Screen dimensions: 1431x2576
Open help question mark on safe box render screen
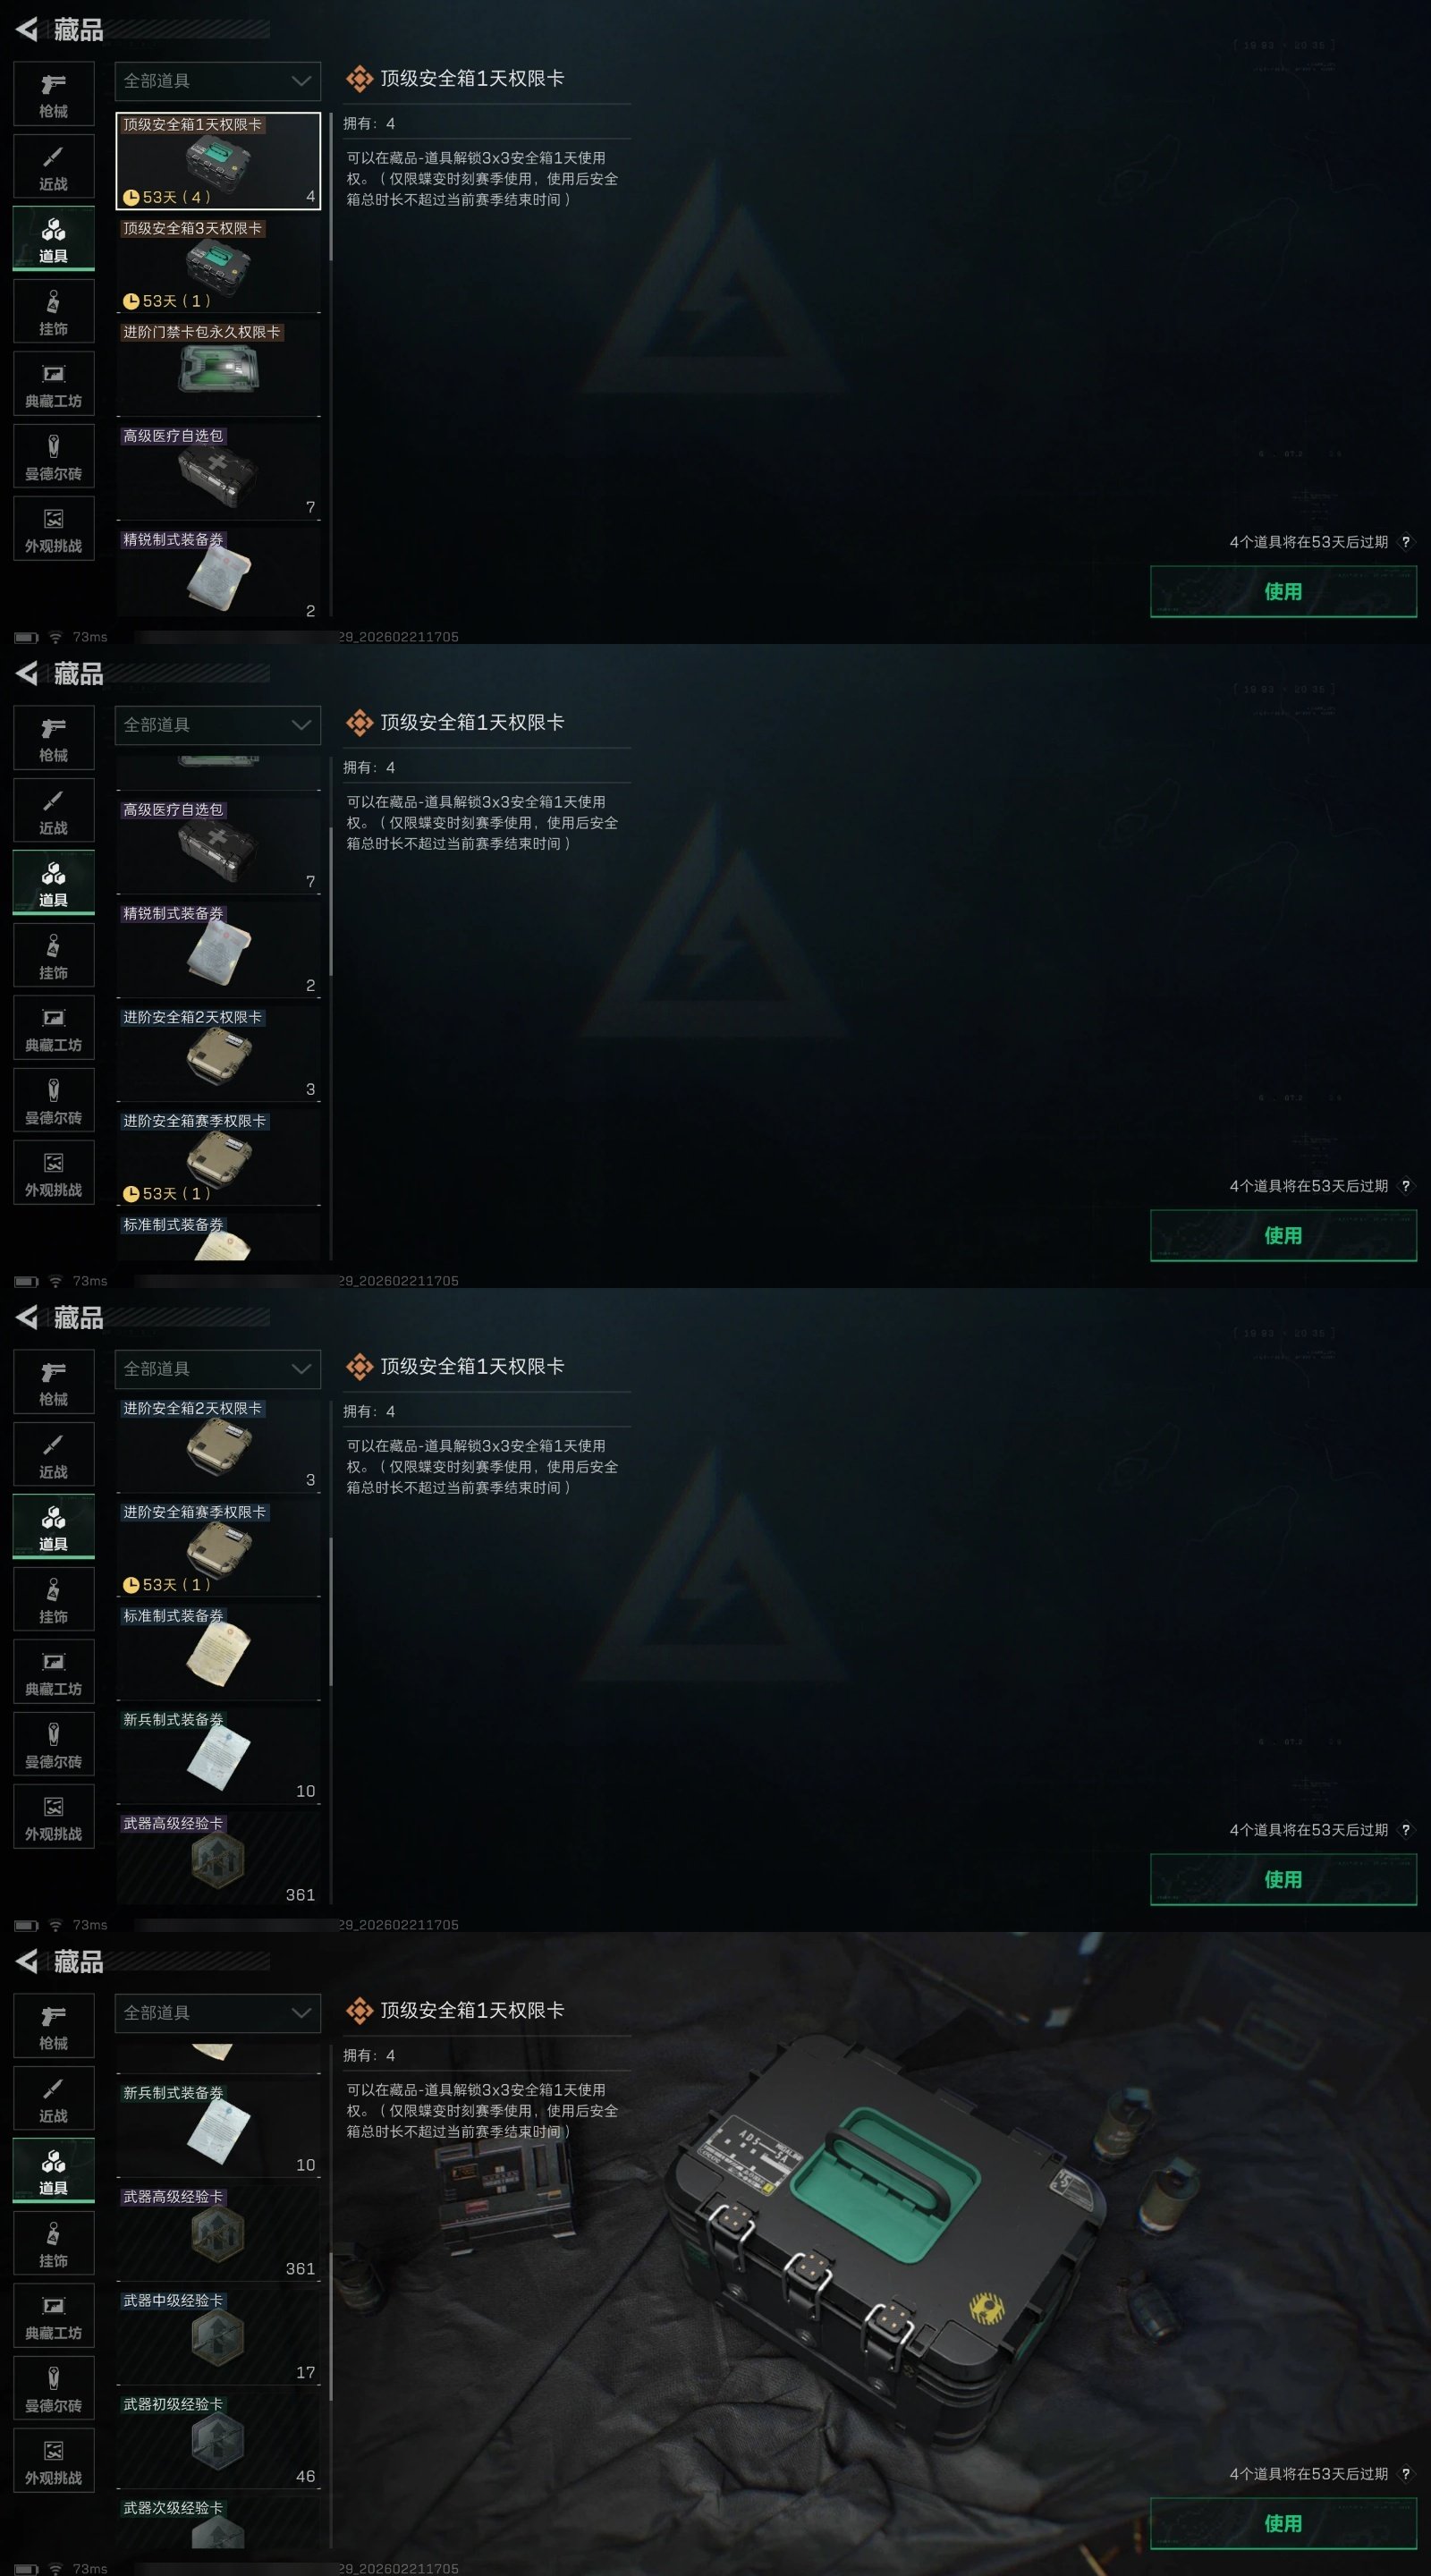(1405, 2473)
